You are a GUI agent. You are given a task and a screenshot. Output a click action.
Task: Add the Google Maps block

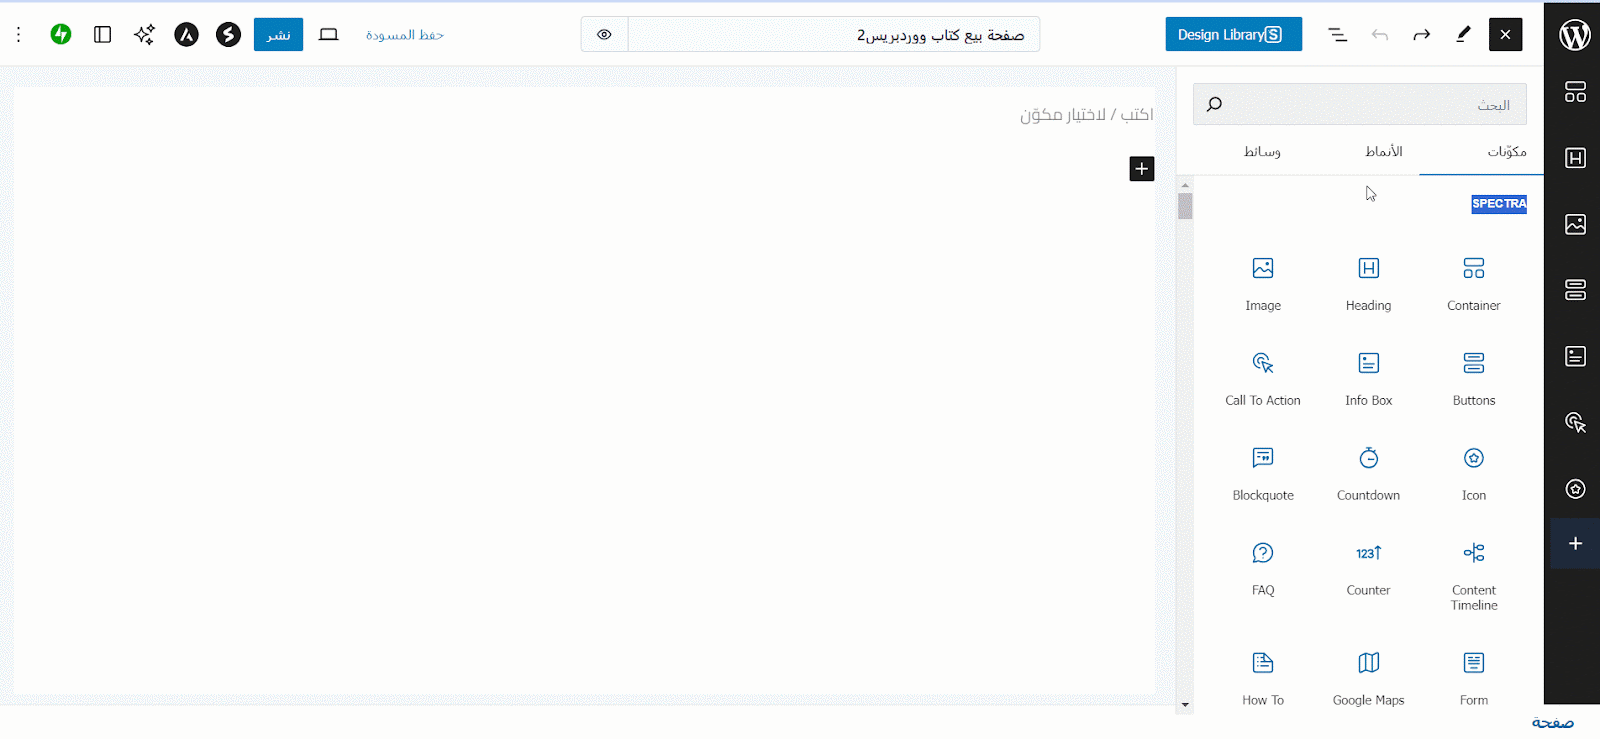click(x=1368, y=677)
